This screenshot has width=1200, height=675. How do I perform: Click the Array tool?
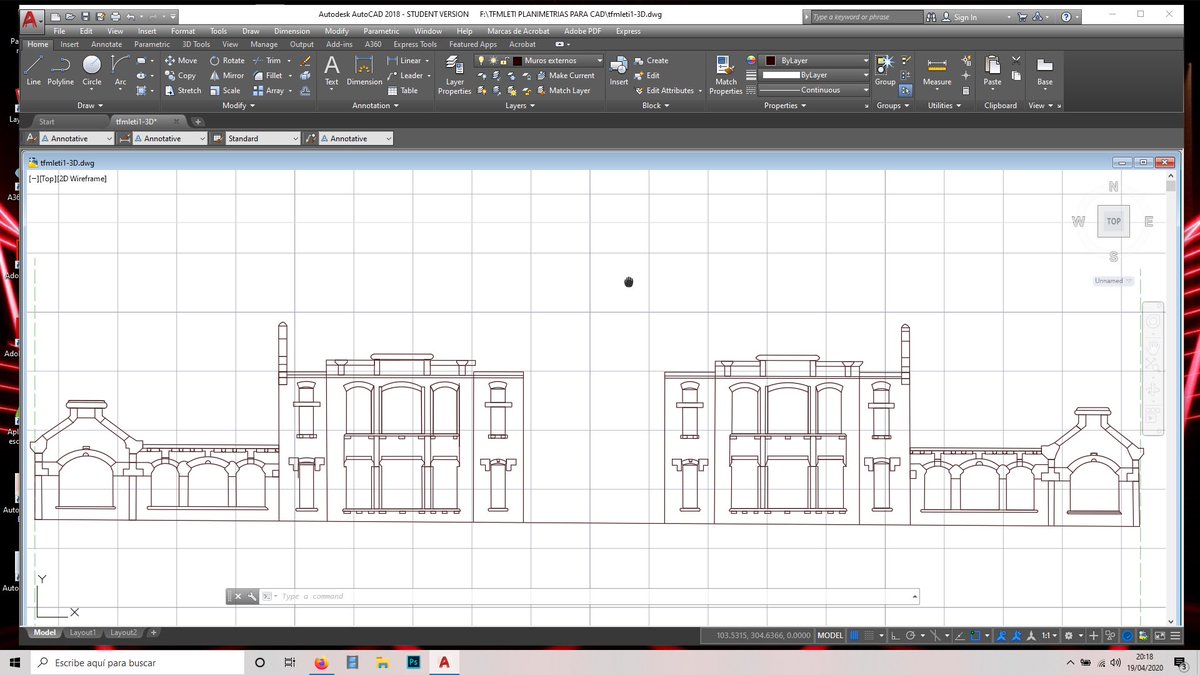(x=268, y=90)
